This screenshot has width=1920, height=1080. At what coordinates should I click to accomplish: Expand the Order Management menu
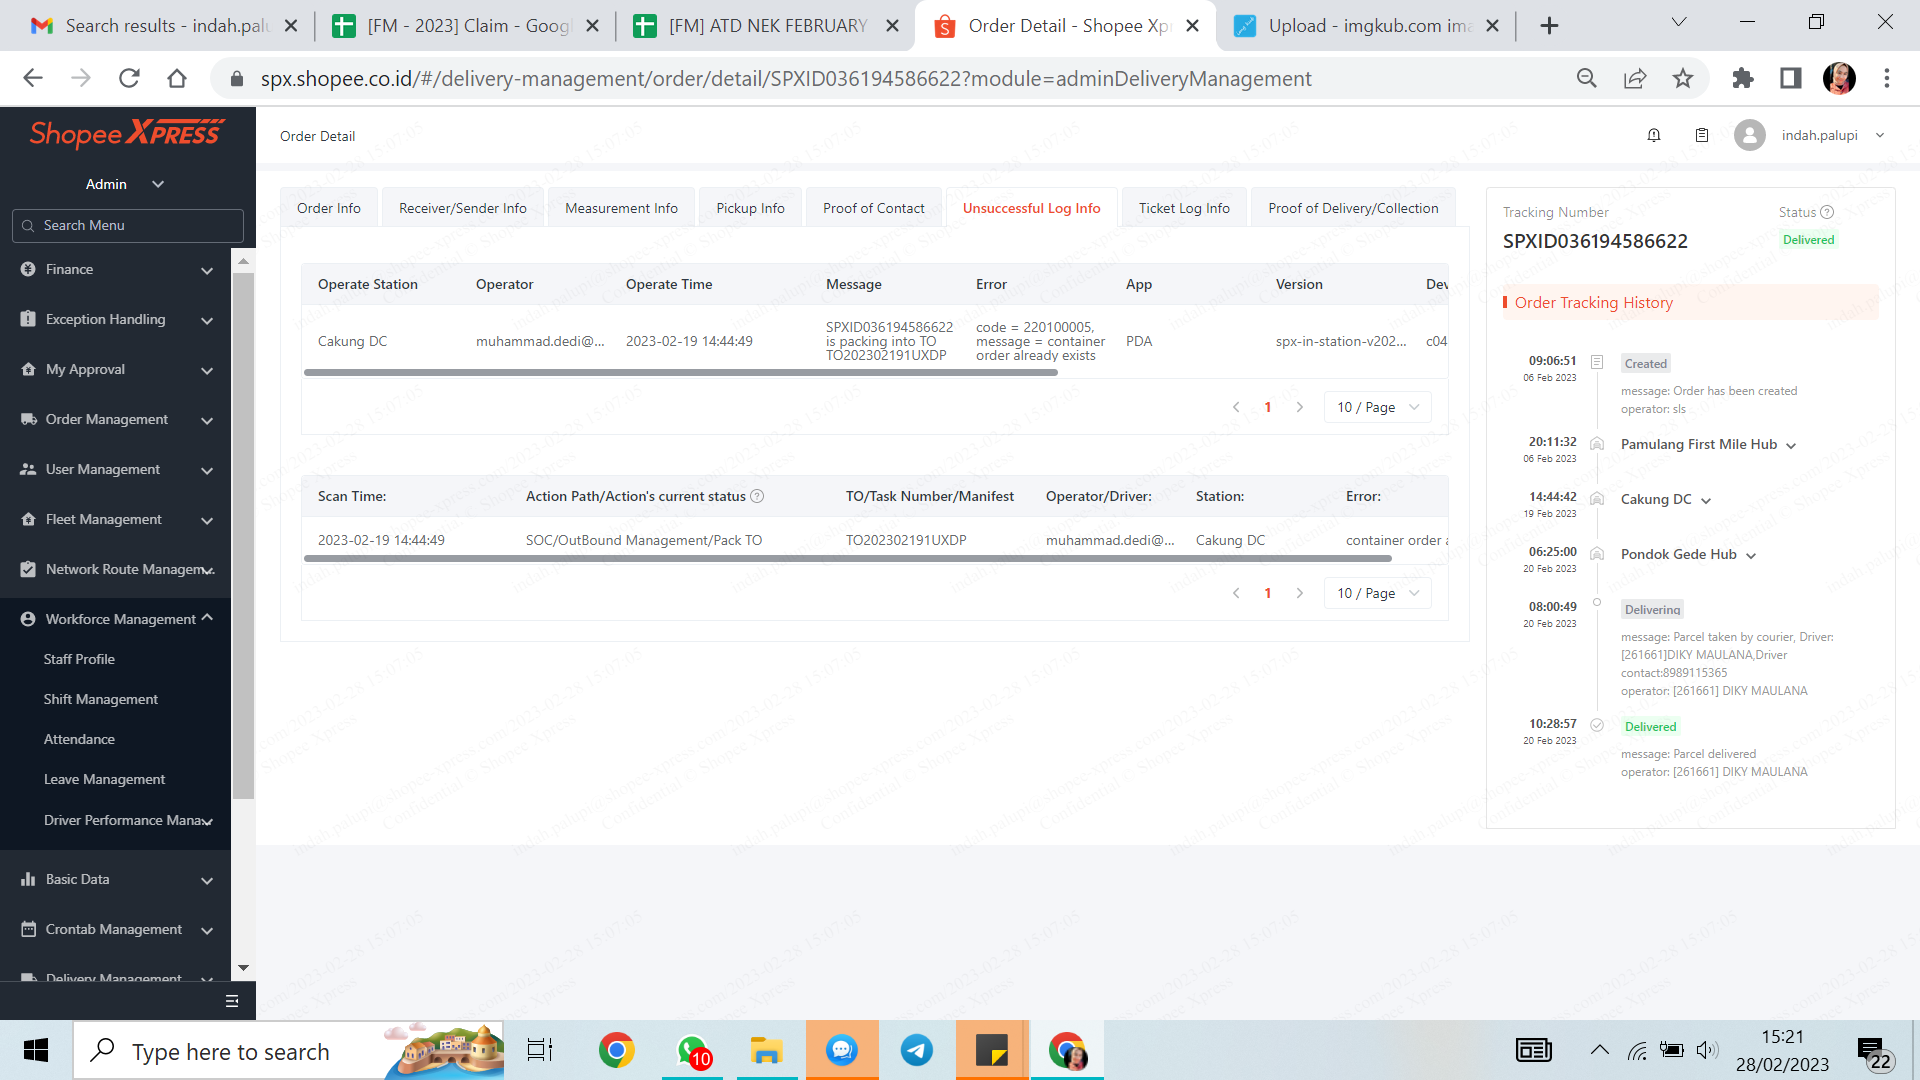(207, 420)
